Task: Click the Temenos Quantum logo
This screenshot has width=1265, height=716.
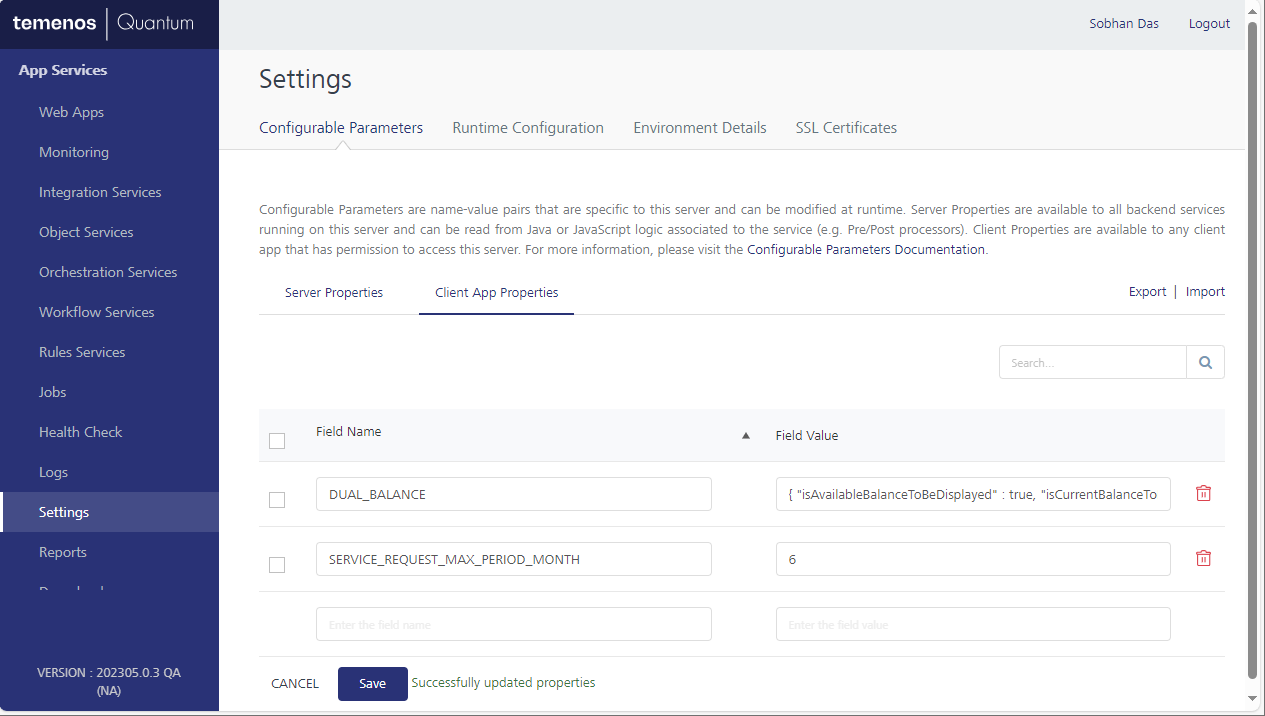Action: tap(103, 23)
